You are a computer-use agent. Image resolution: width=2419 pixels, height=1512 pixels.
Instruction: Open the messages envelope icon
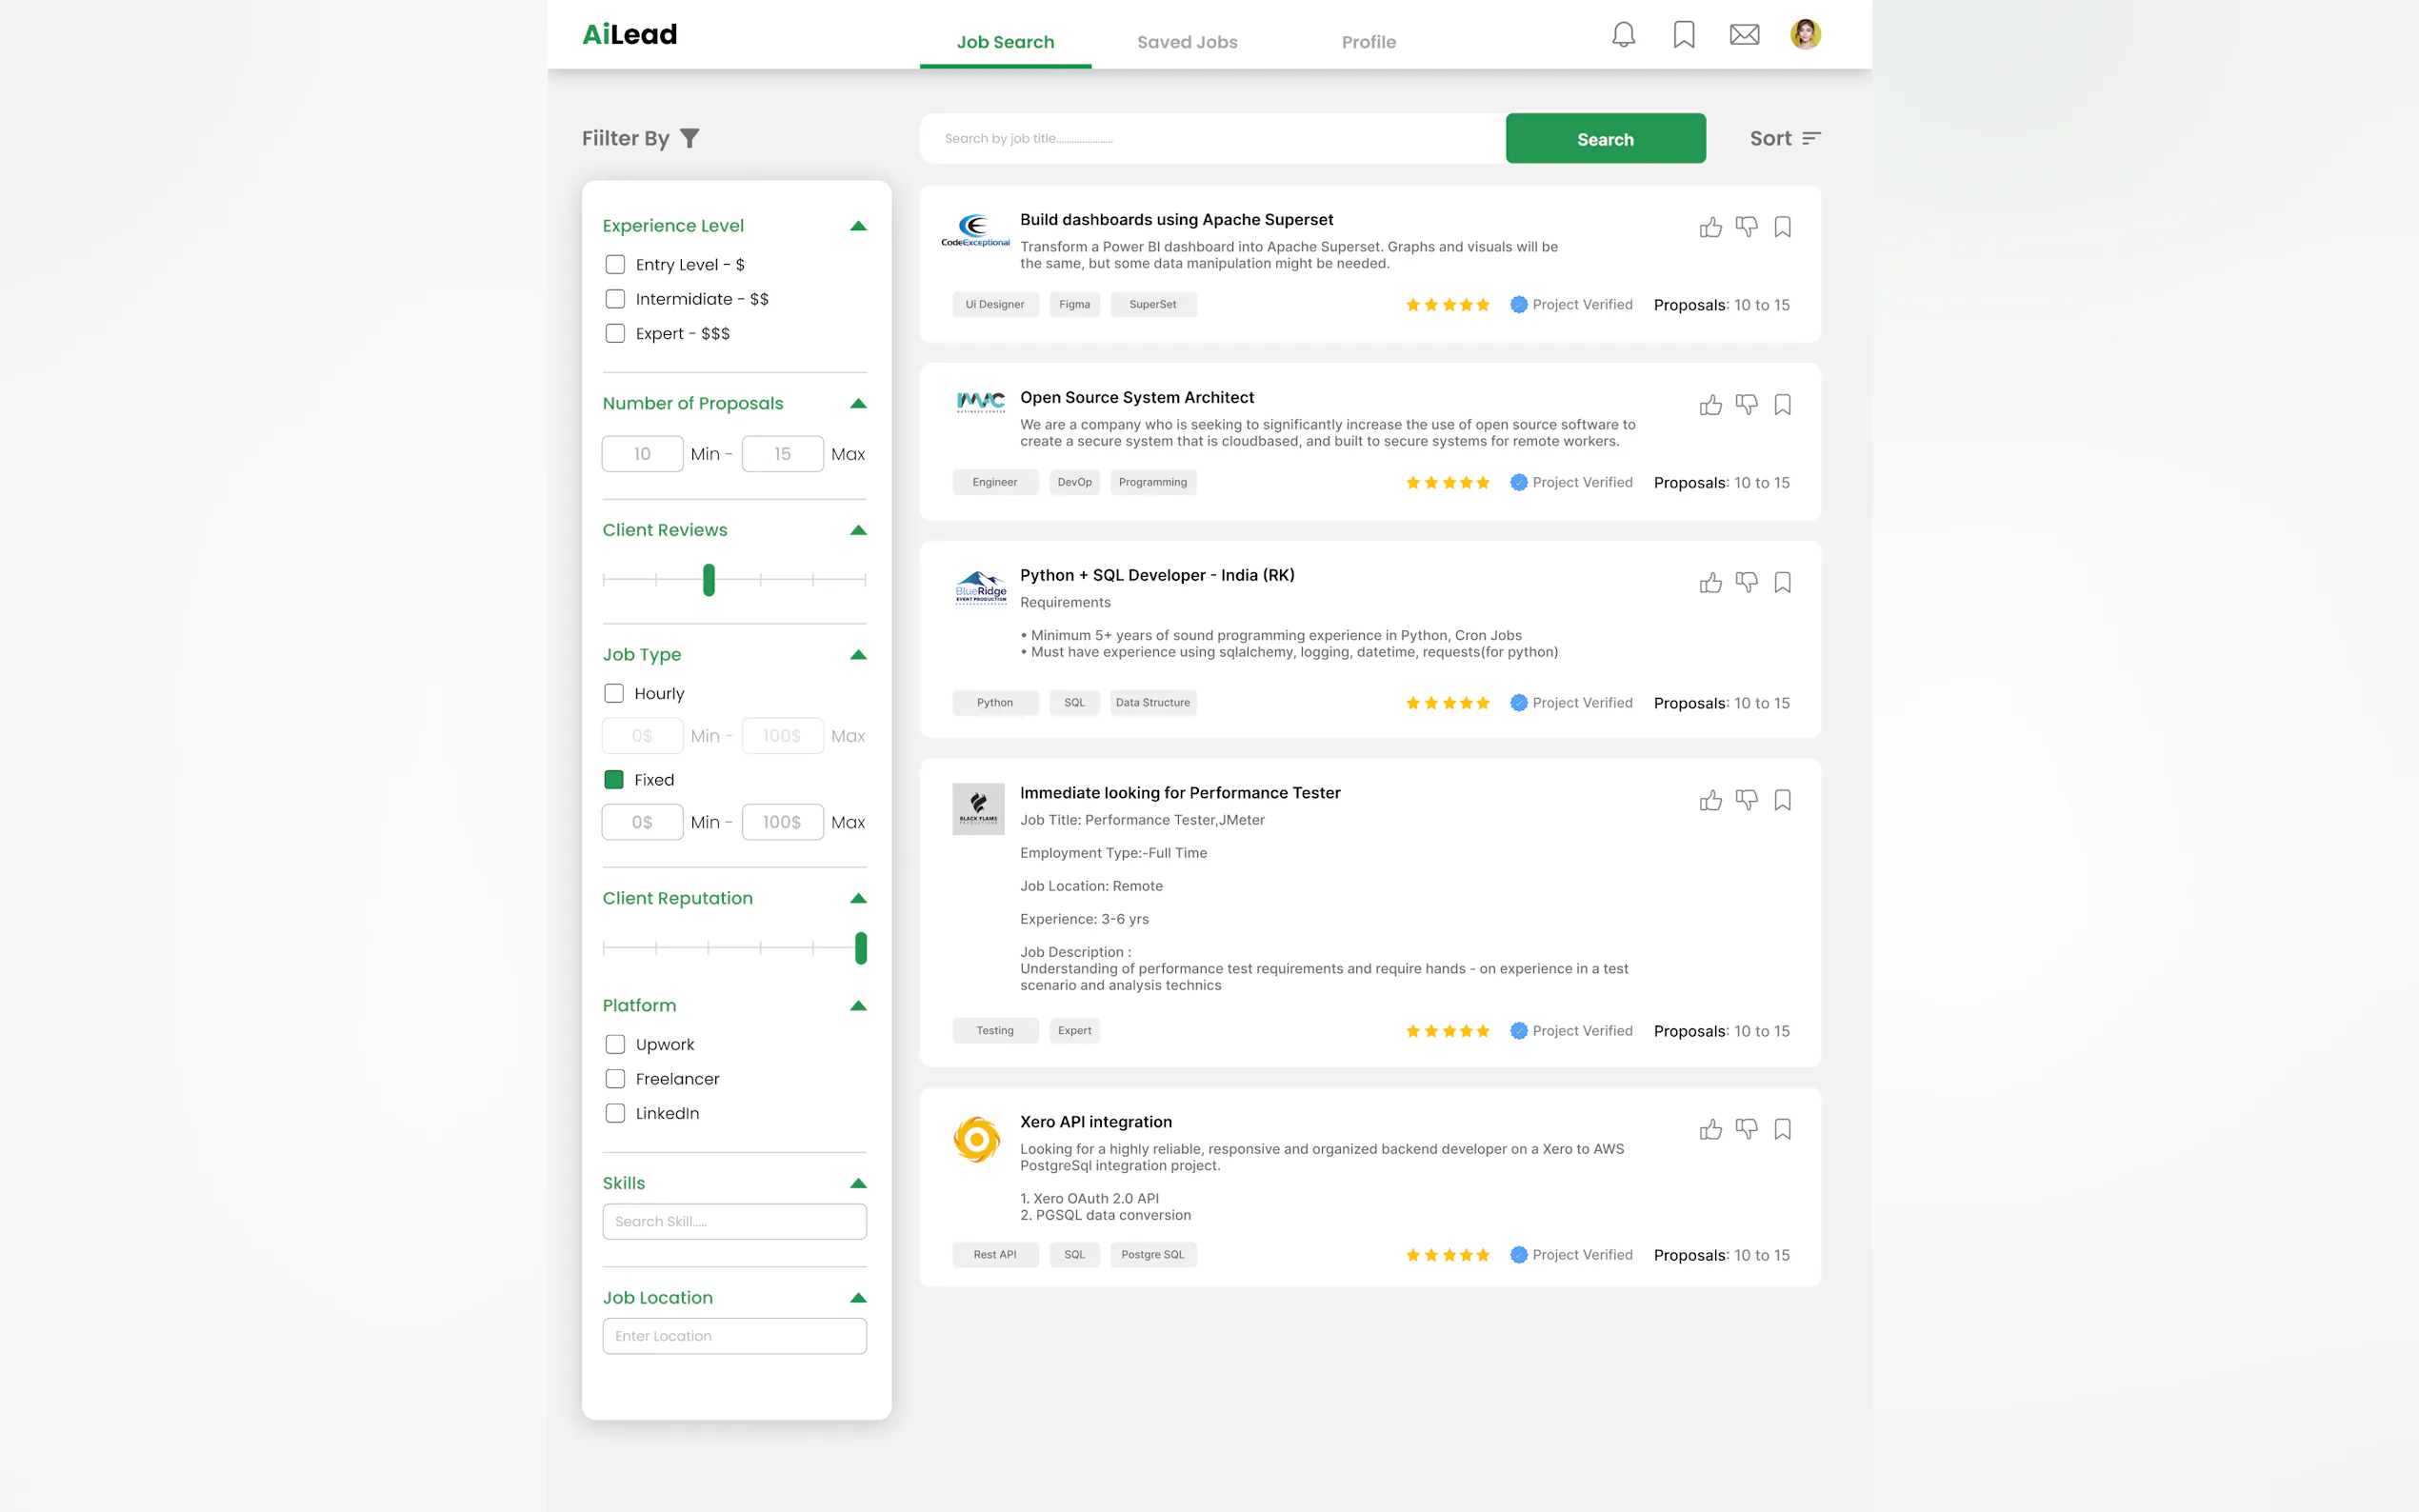coord(1744,35)
